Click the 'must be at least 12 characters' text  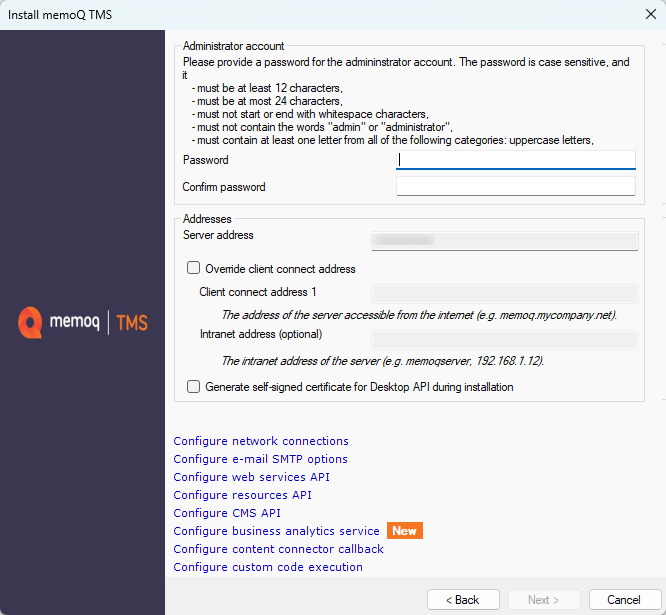click(268, 88)
